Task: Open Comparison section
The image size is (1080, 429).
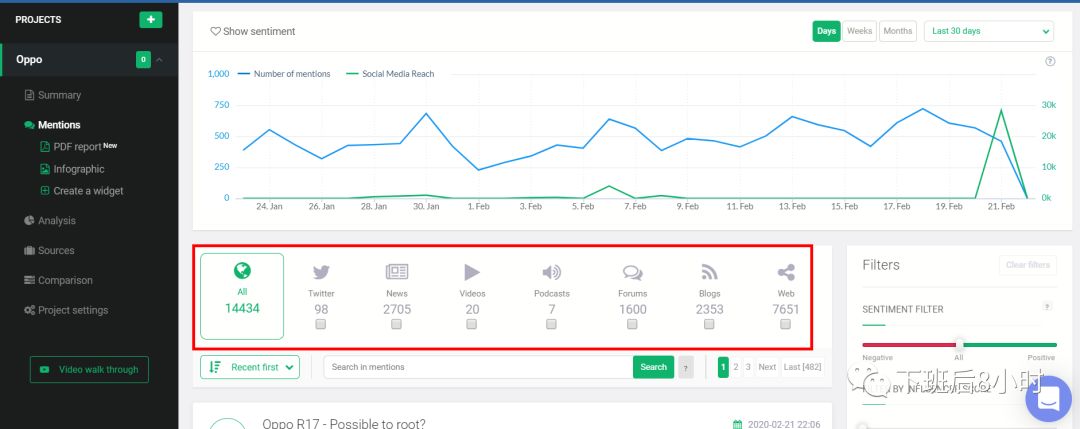Action: [x=65, y=280]
